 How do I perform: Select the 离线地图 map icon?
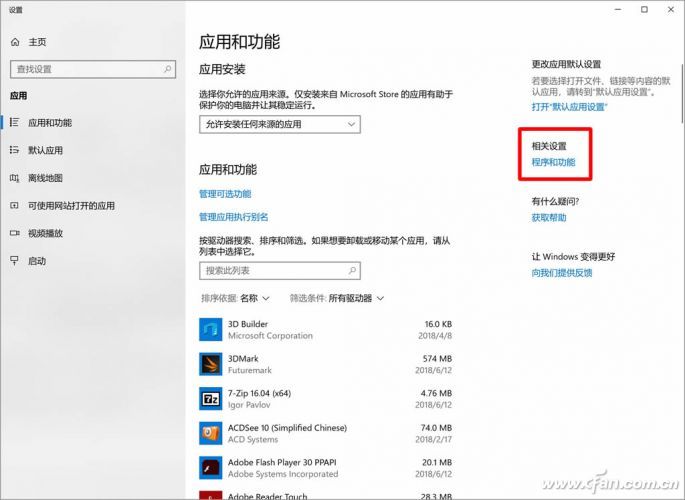[x=14, y=178]
